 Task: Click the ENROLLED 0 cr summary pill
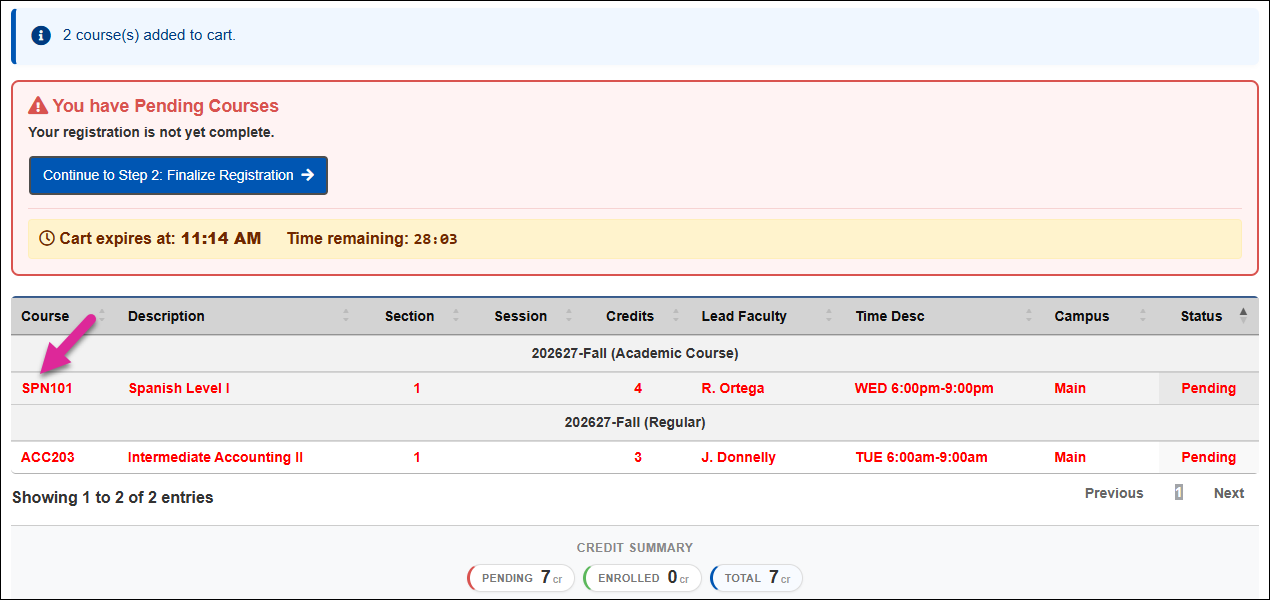point(642,578)
